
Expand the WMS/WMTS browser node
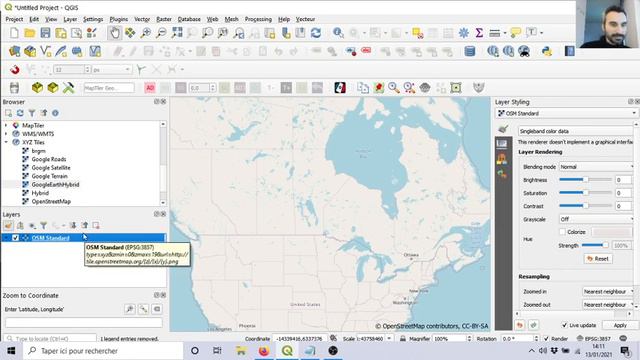(6, 134)
